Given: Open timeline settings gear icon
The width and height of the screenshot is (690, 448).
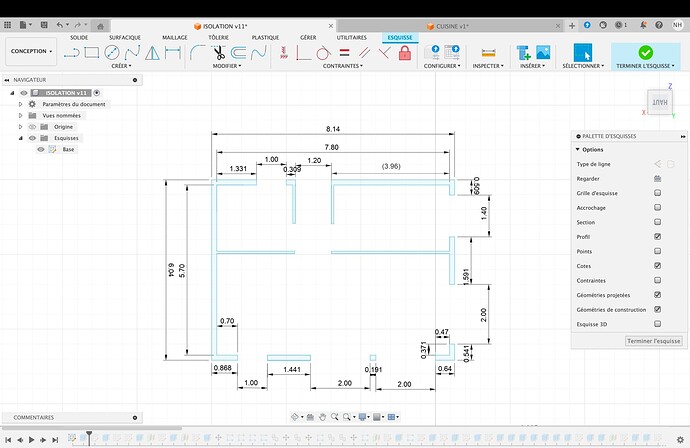Looking at the screenshot, I should pyautogui.click(x=679, y=438).
